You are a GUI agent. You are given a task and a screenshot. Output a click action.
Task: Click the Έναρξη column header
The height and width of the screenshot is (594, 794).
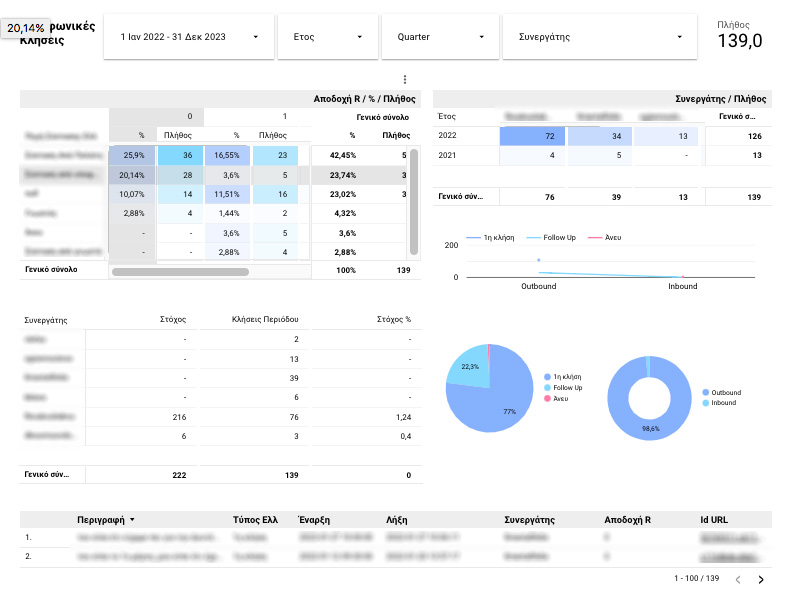pos(314,520)
